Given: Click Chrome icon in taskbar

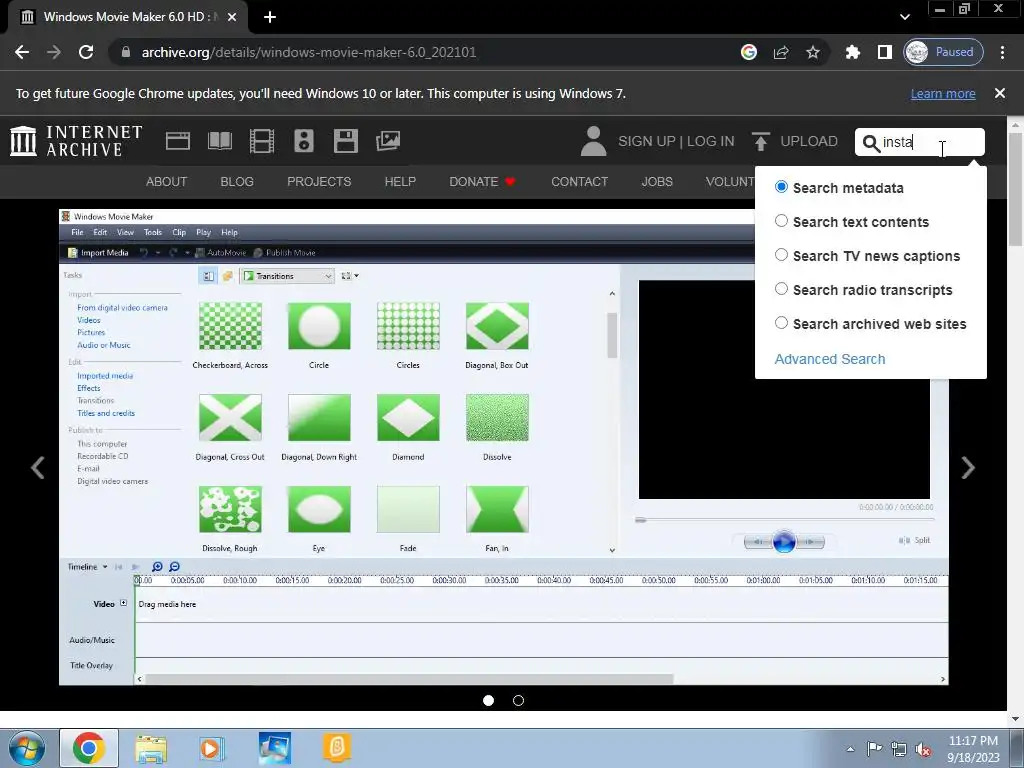Looking at the screenshot, I should click(x=89, y=748).
